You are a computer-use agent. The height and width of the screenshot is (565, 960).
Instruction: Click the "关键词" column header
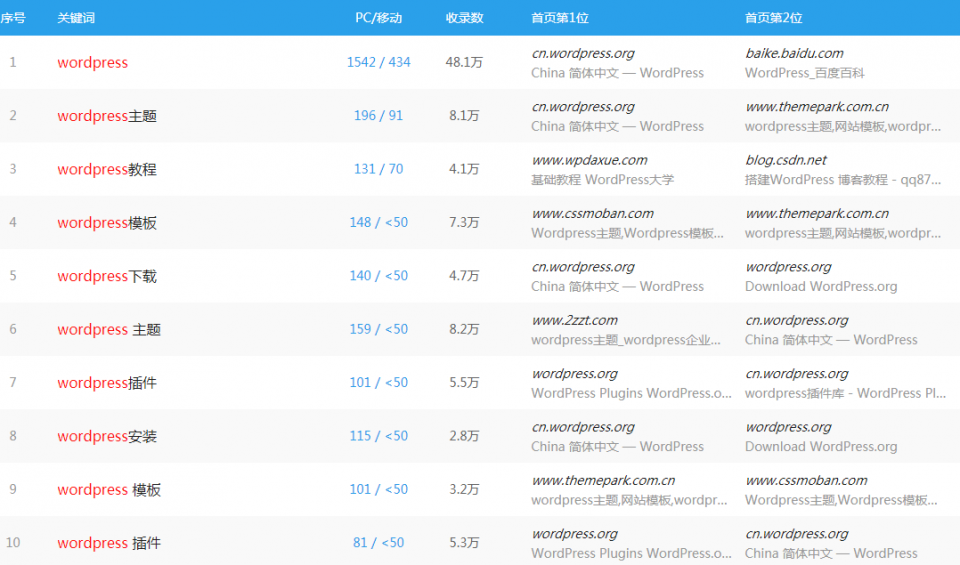pyautogui.click(x=76, y=18)
